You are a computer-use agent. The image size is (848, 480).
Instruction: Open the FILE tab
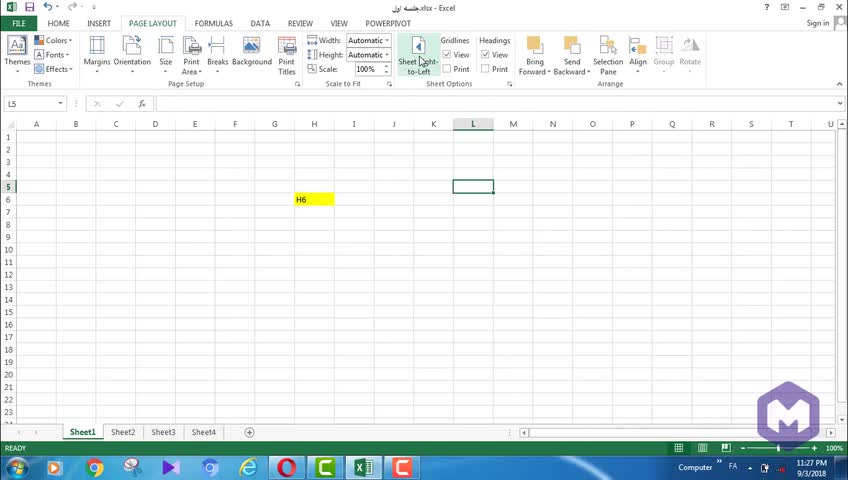tap(18, 23)
